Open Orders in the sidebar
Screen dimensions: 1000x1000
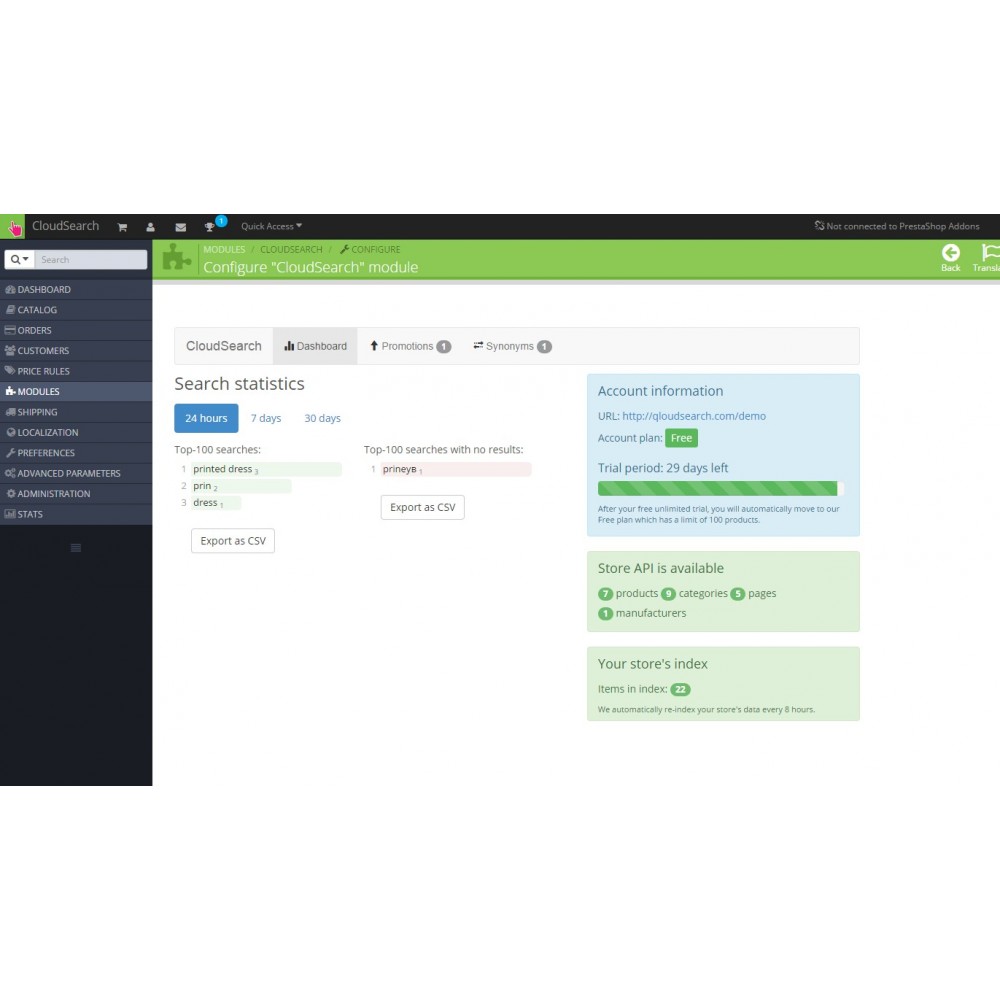76,330
